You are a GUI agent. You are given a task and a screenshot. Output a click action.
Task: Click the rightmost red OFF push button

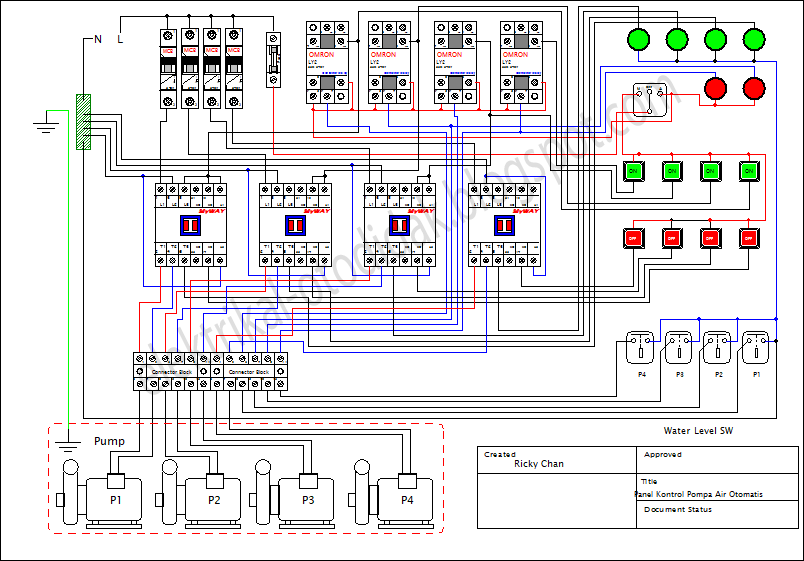(749, 238)
